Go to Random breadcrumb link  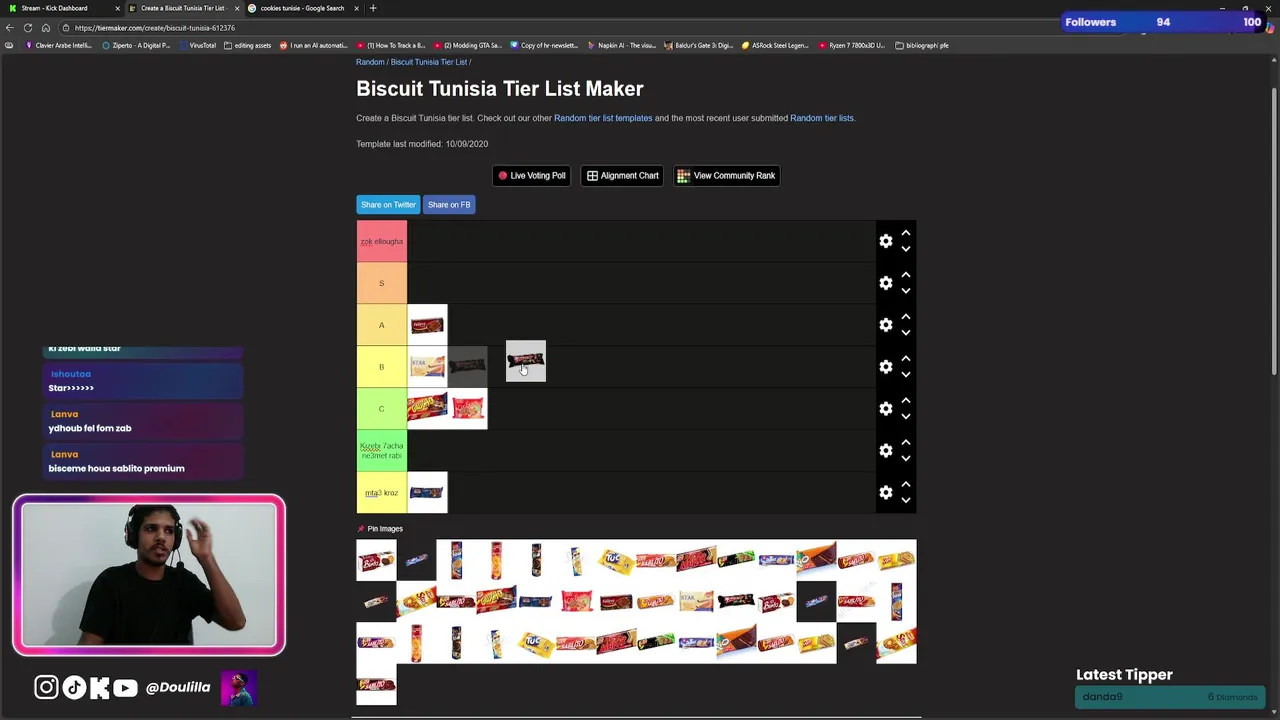370,62
